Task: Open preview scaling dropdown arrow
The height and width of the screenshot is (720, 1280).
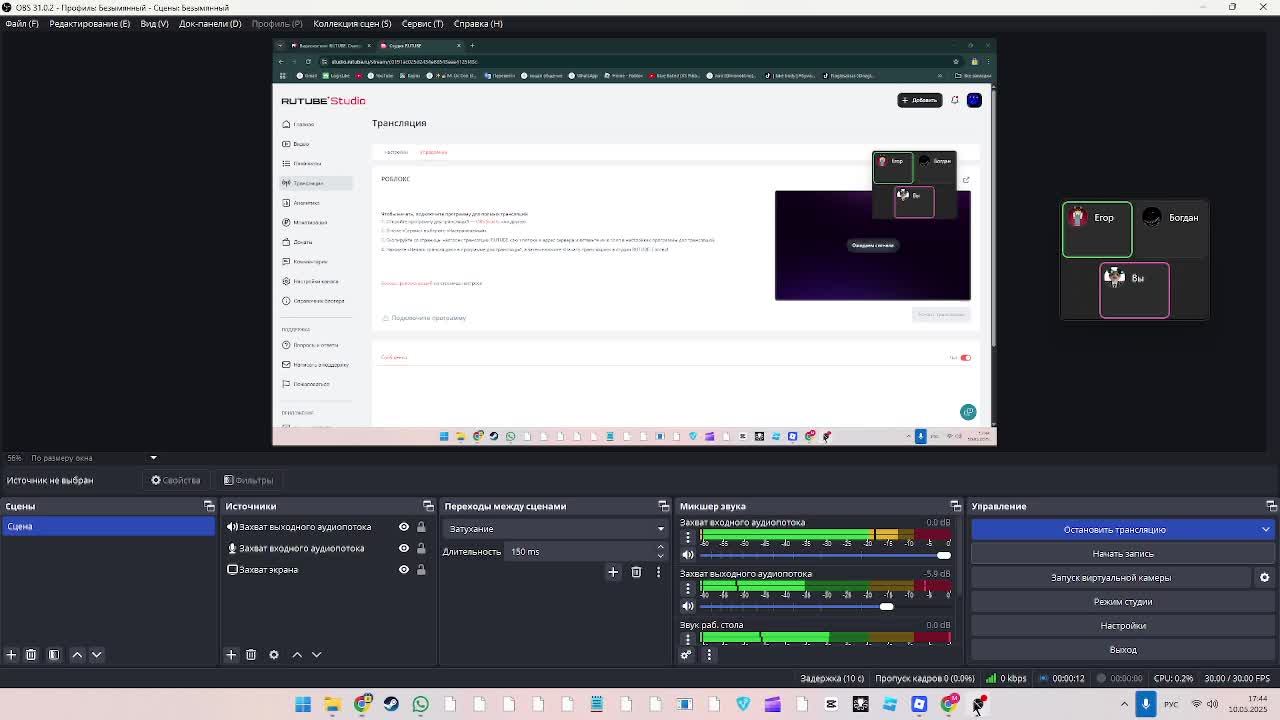Action: point(153,458)
